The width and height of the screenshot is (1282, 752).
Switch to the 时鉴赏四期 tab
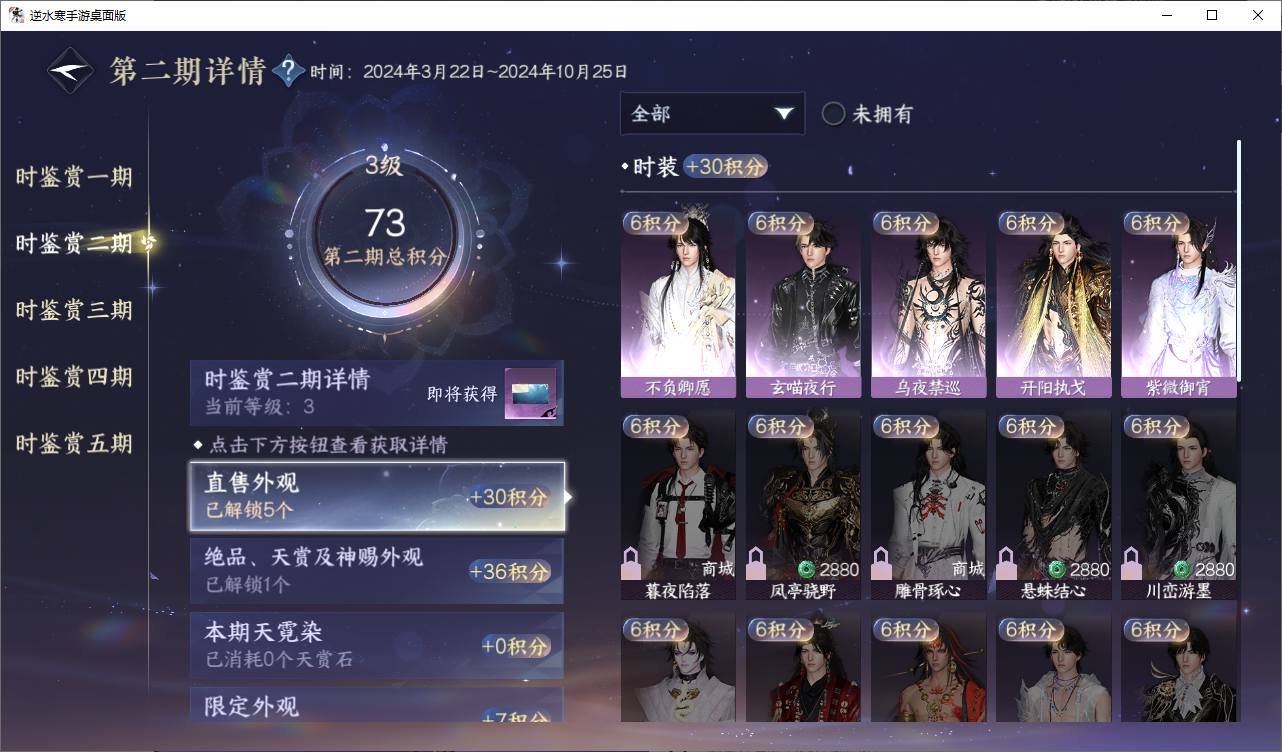[75, 377]
